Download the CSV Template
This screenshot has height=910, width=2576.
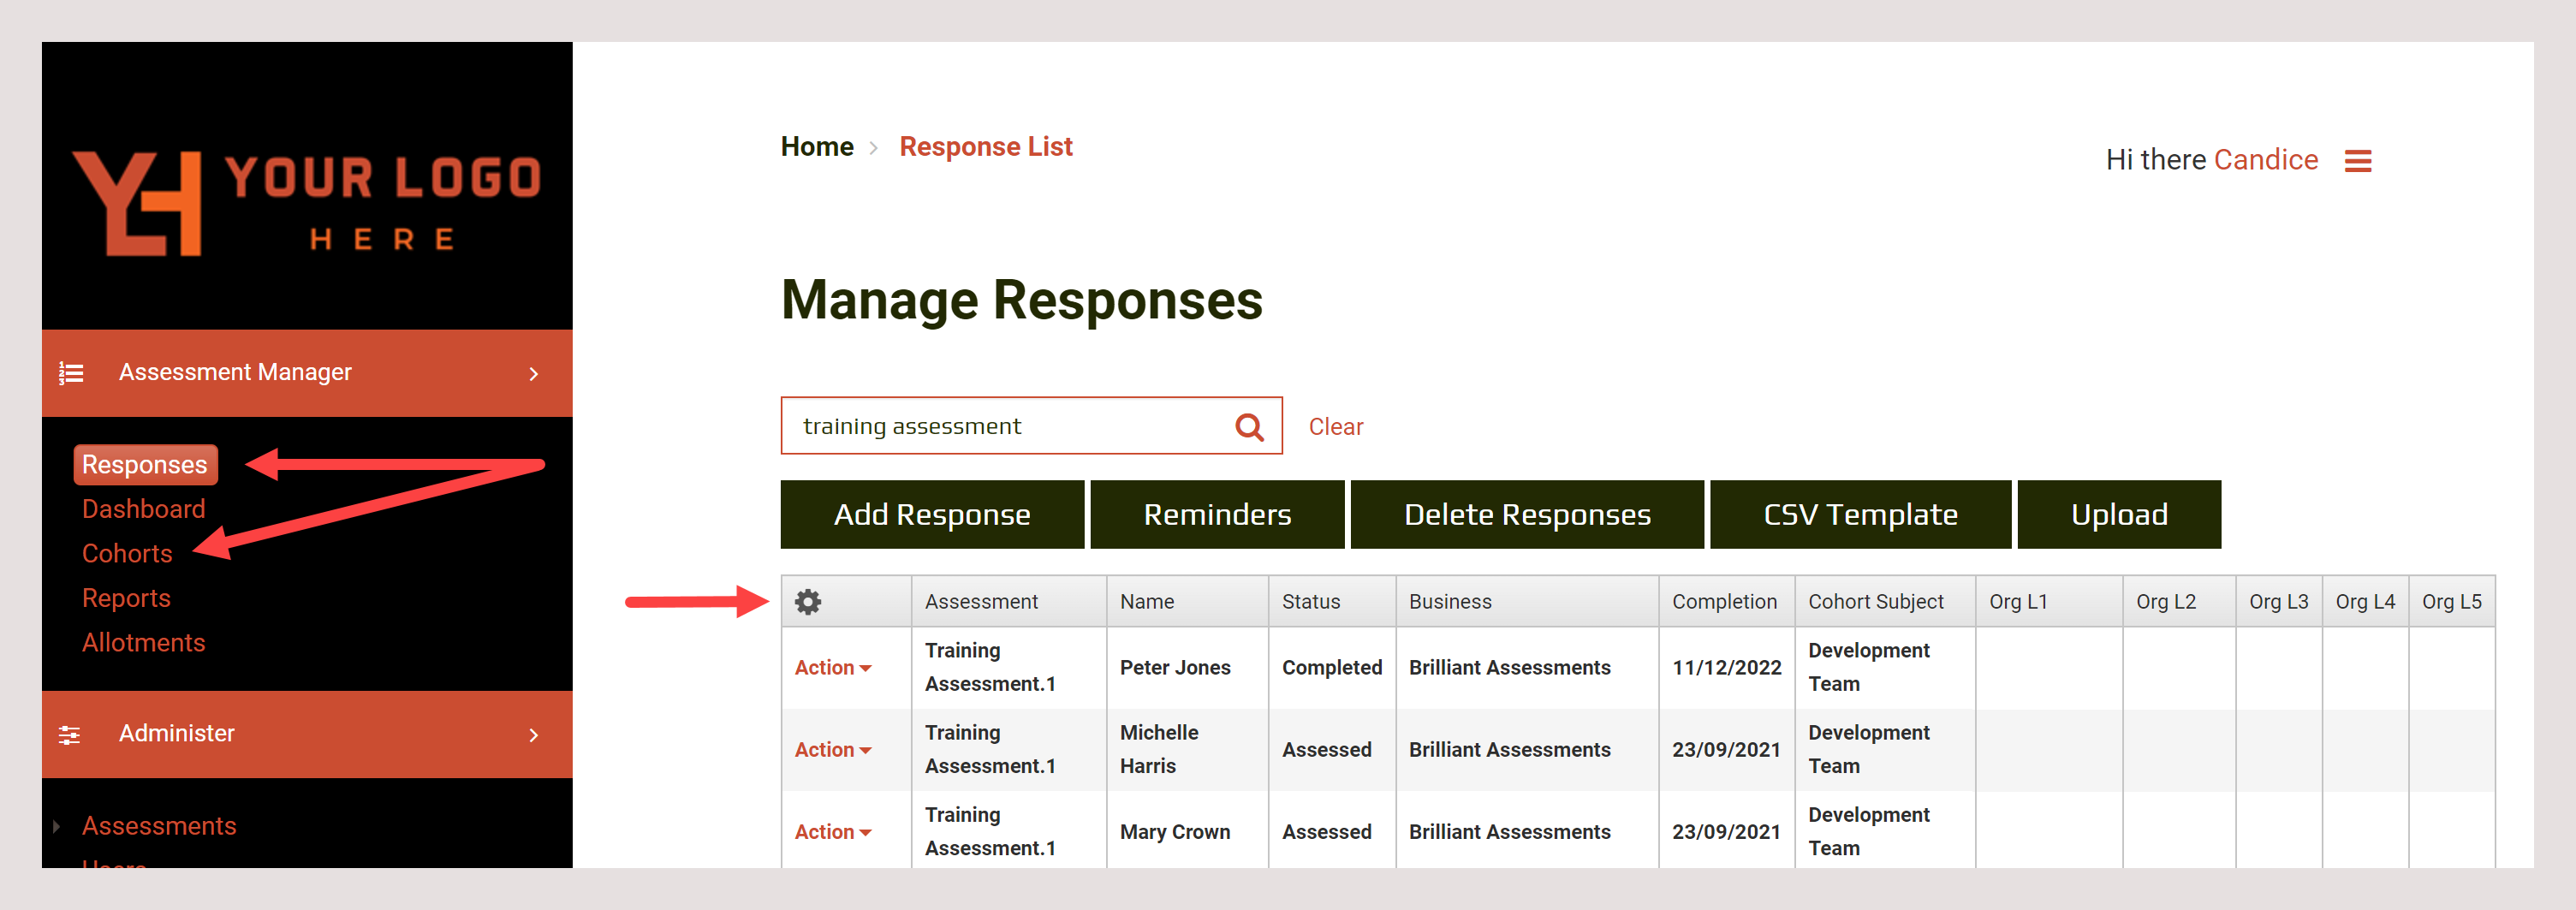tap(1860, 514)
